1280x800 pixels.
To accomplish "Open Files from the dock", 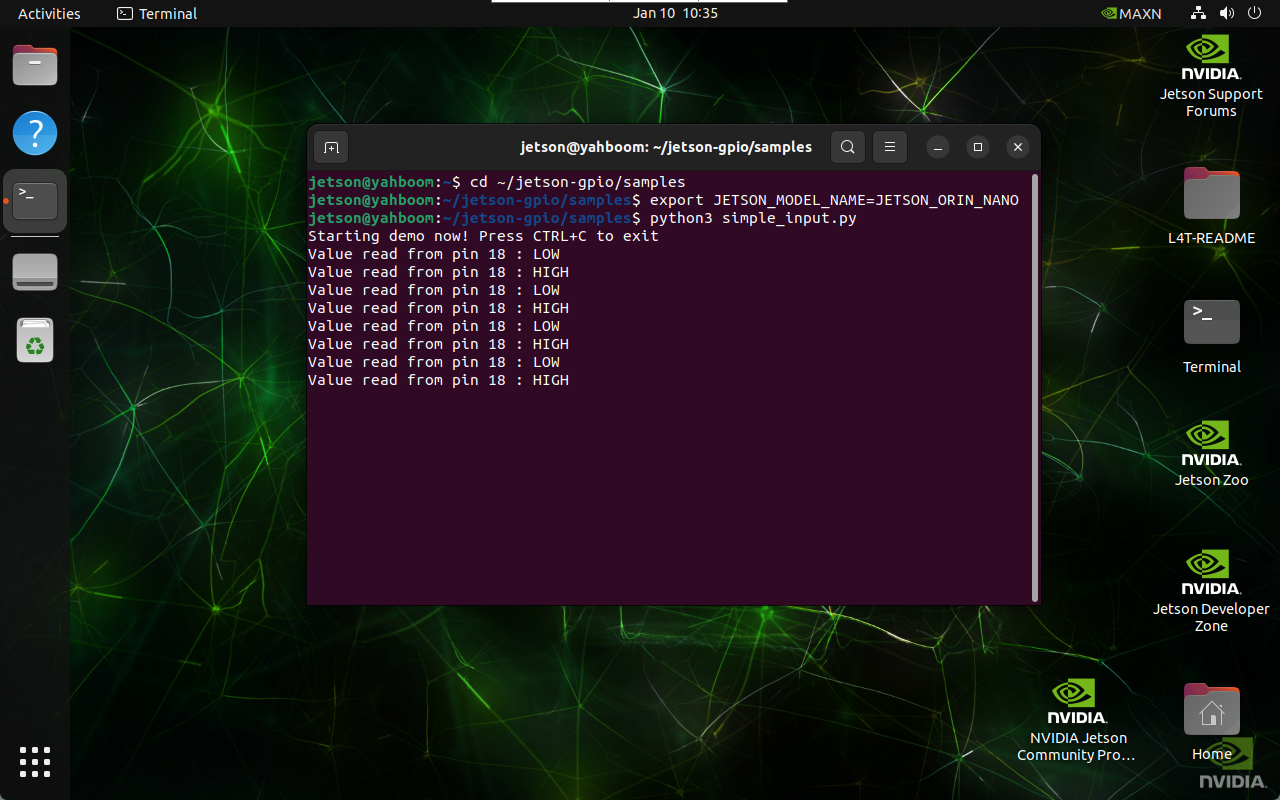I will 35,66.
